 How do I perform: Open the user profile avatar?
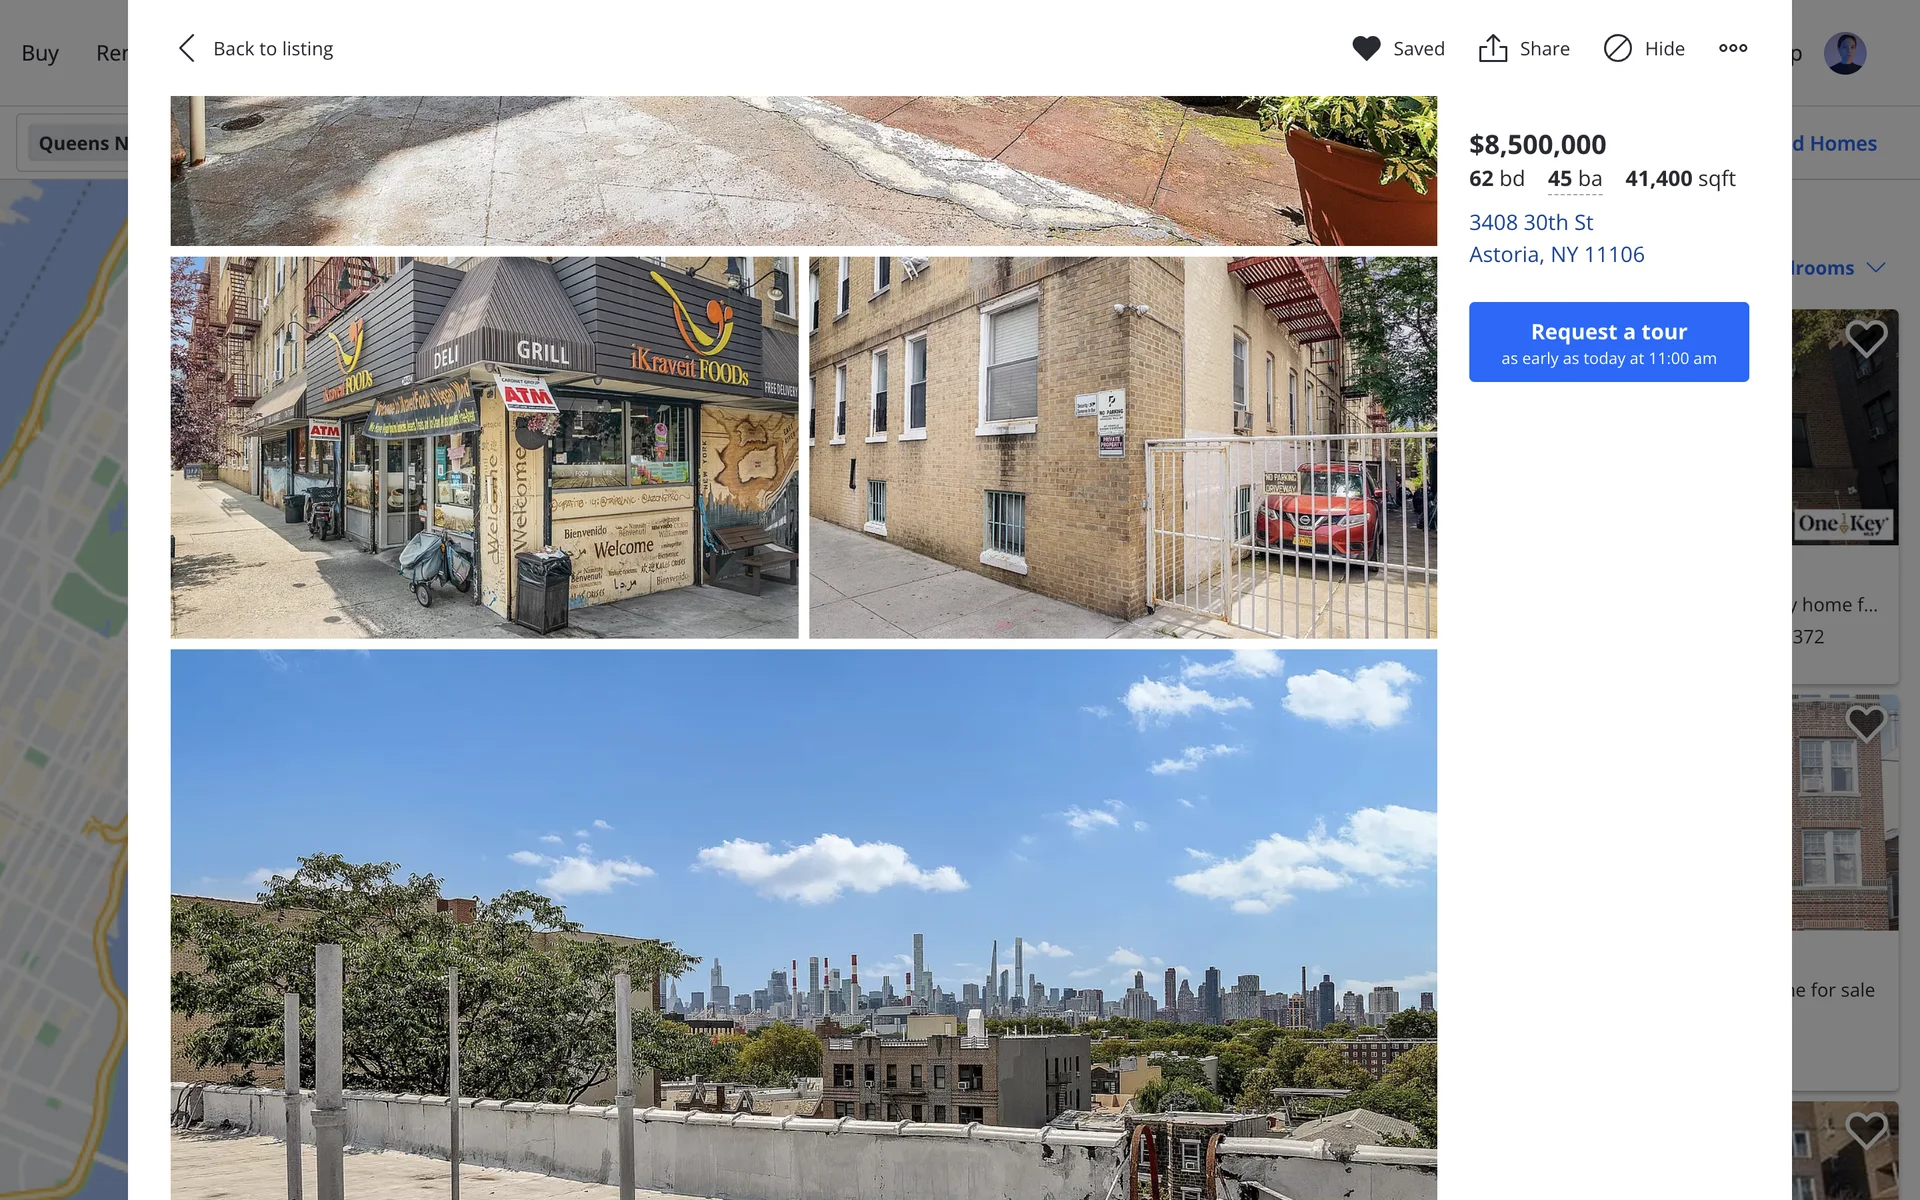click(1844, 53)
